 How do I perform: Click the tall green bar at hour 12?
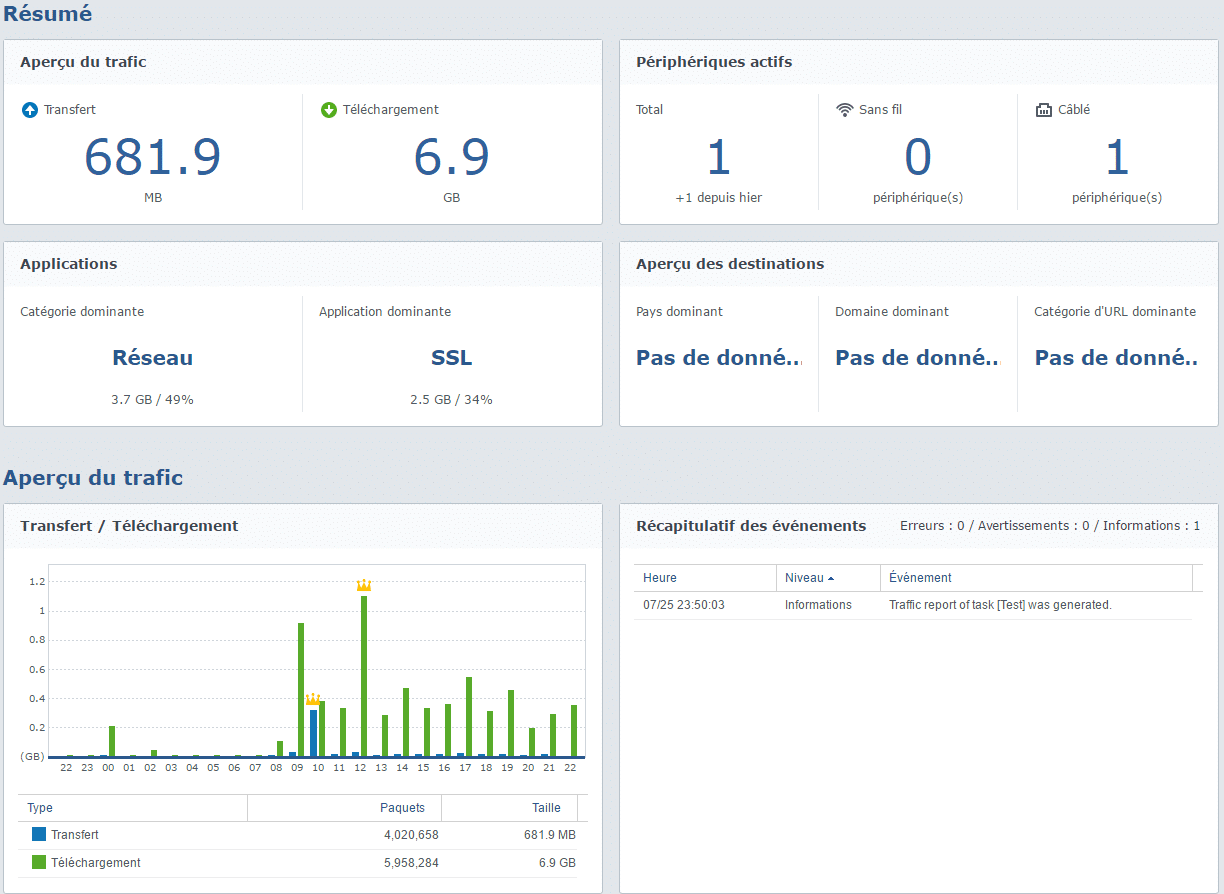click(x=364, y=676)
